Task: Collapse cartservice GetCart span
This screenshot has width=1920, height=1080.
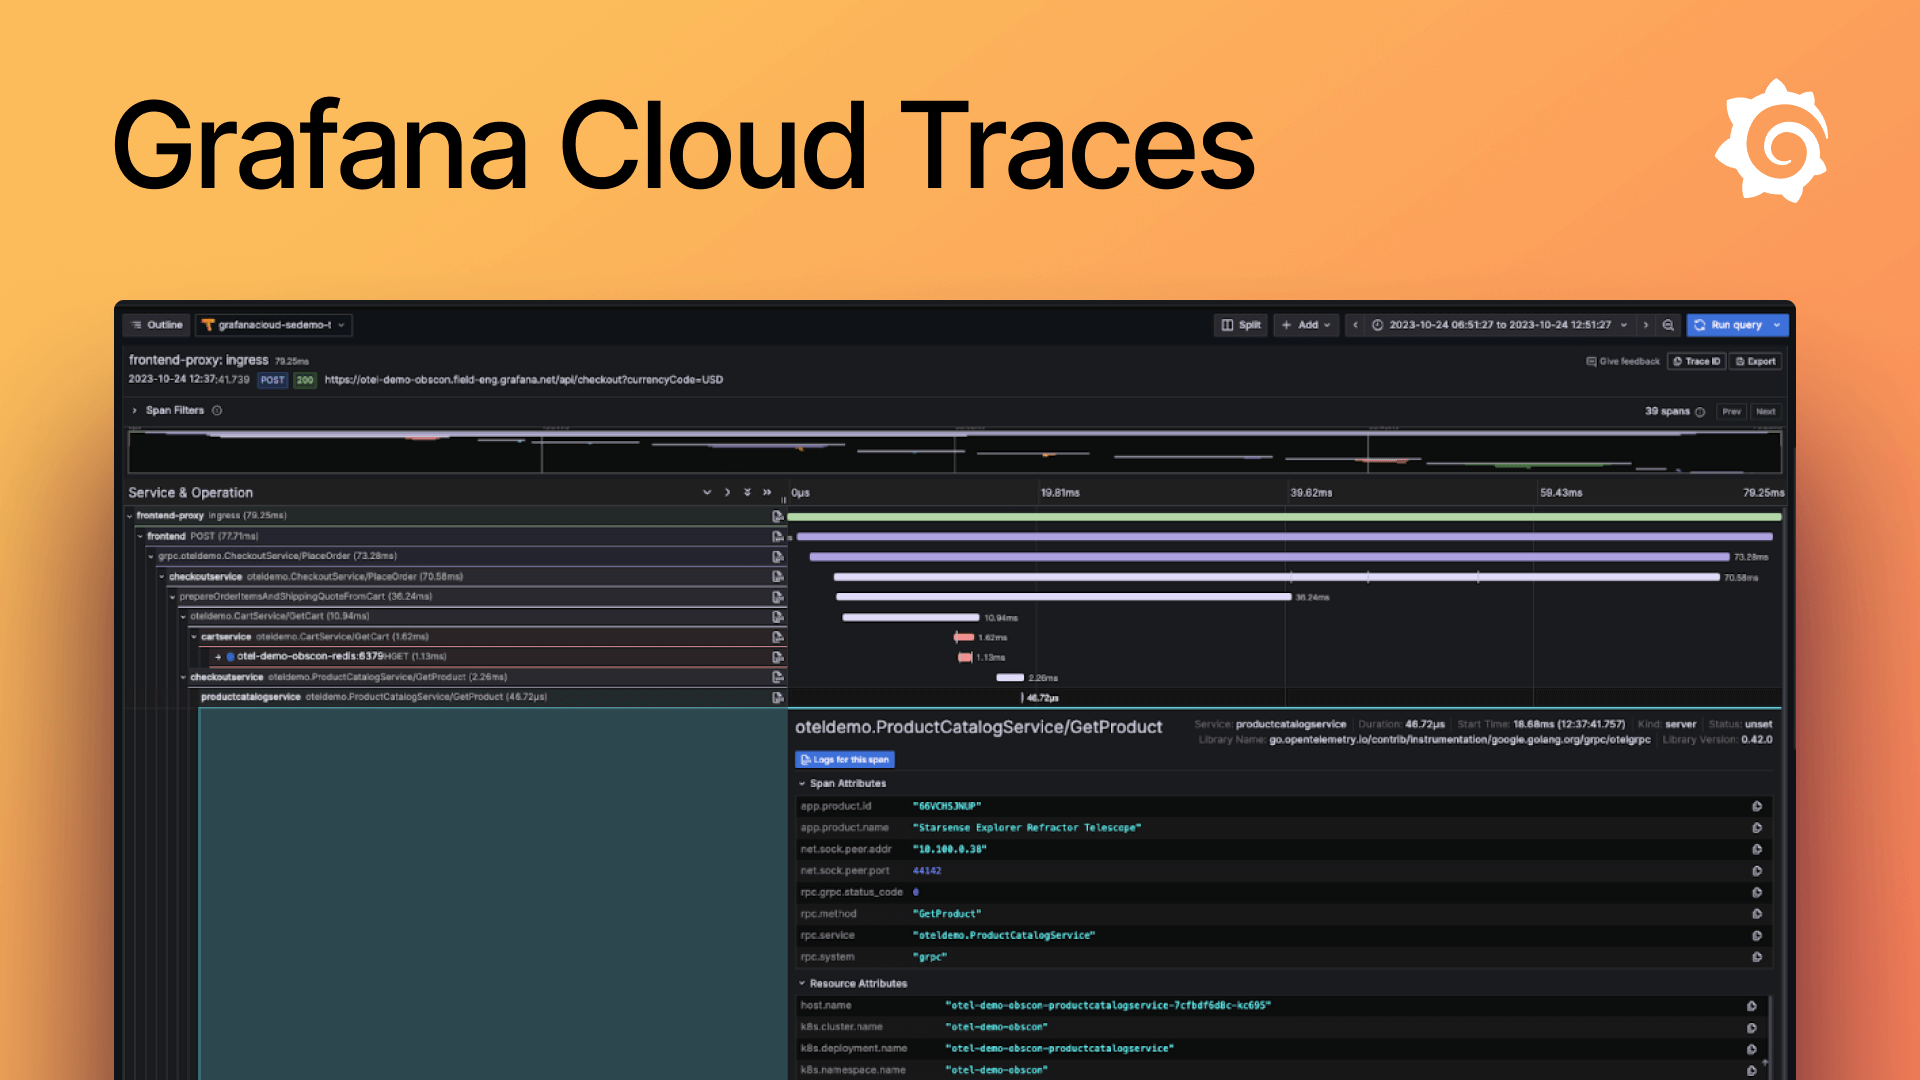Action: point(194,637)
